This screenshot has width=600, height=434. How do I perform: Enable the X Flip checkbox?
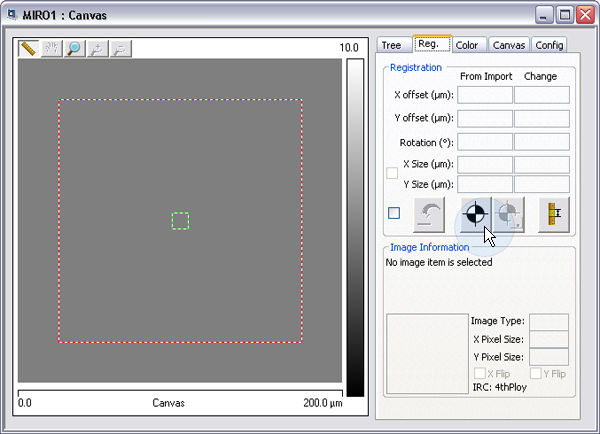pyautogui.click(x=480, y=373)
